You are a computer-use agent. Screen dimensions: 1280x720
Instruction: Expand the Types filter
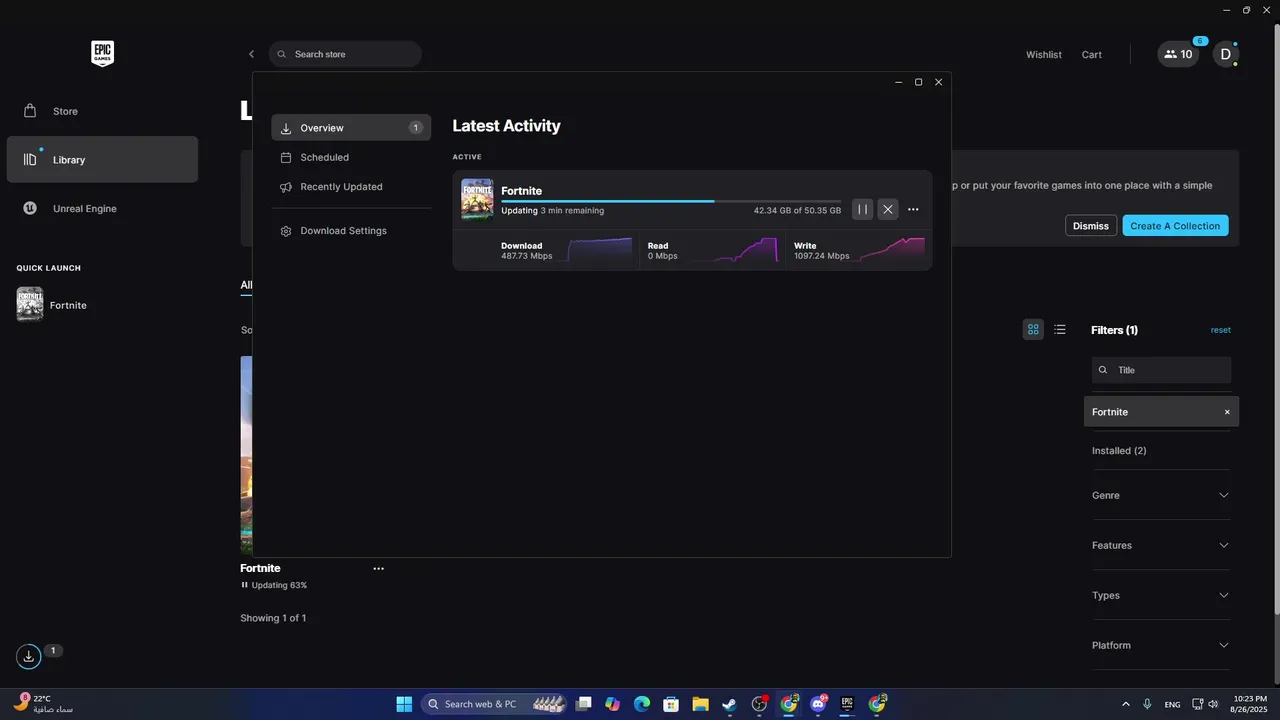[x=1160, y=595]
